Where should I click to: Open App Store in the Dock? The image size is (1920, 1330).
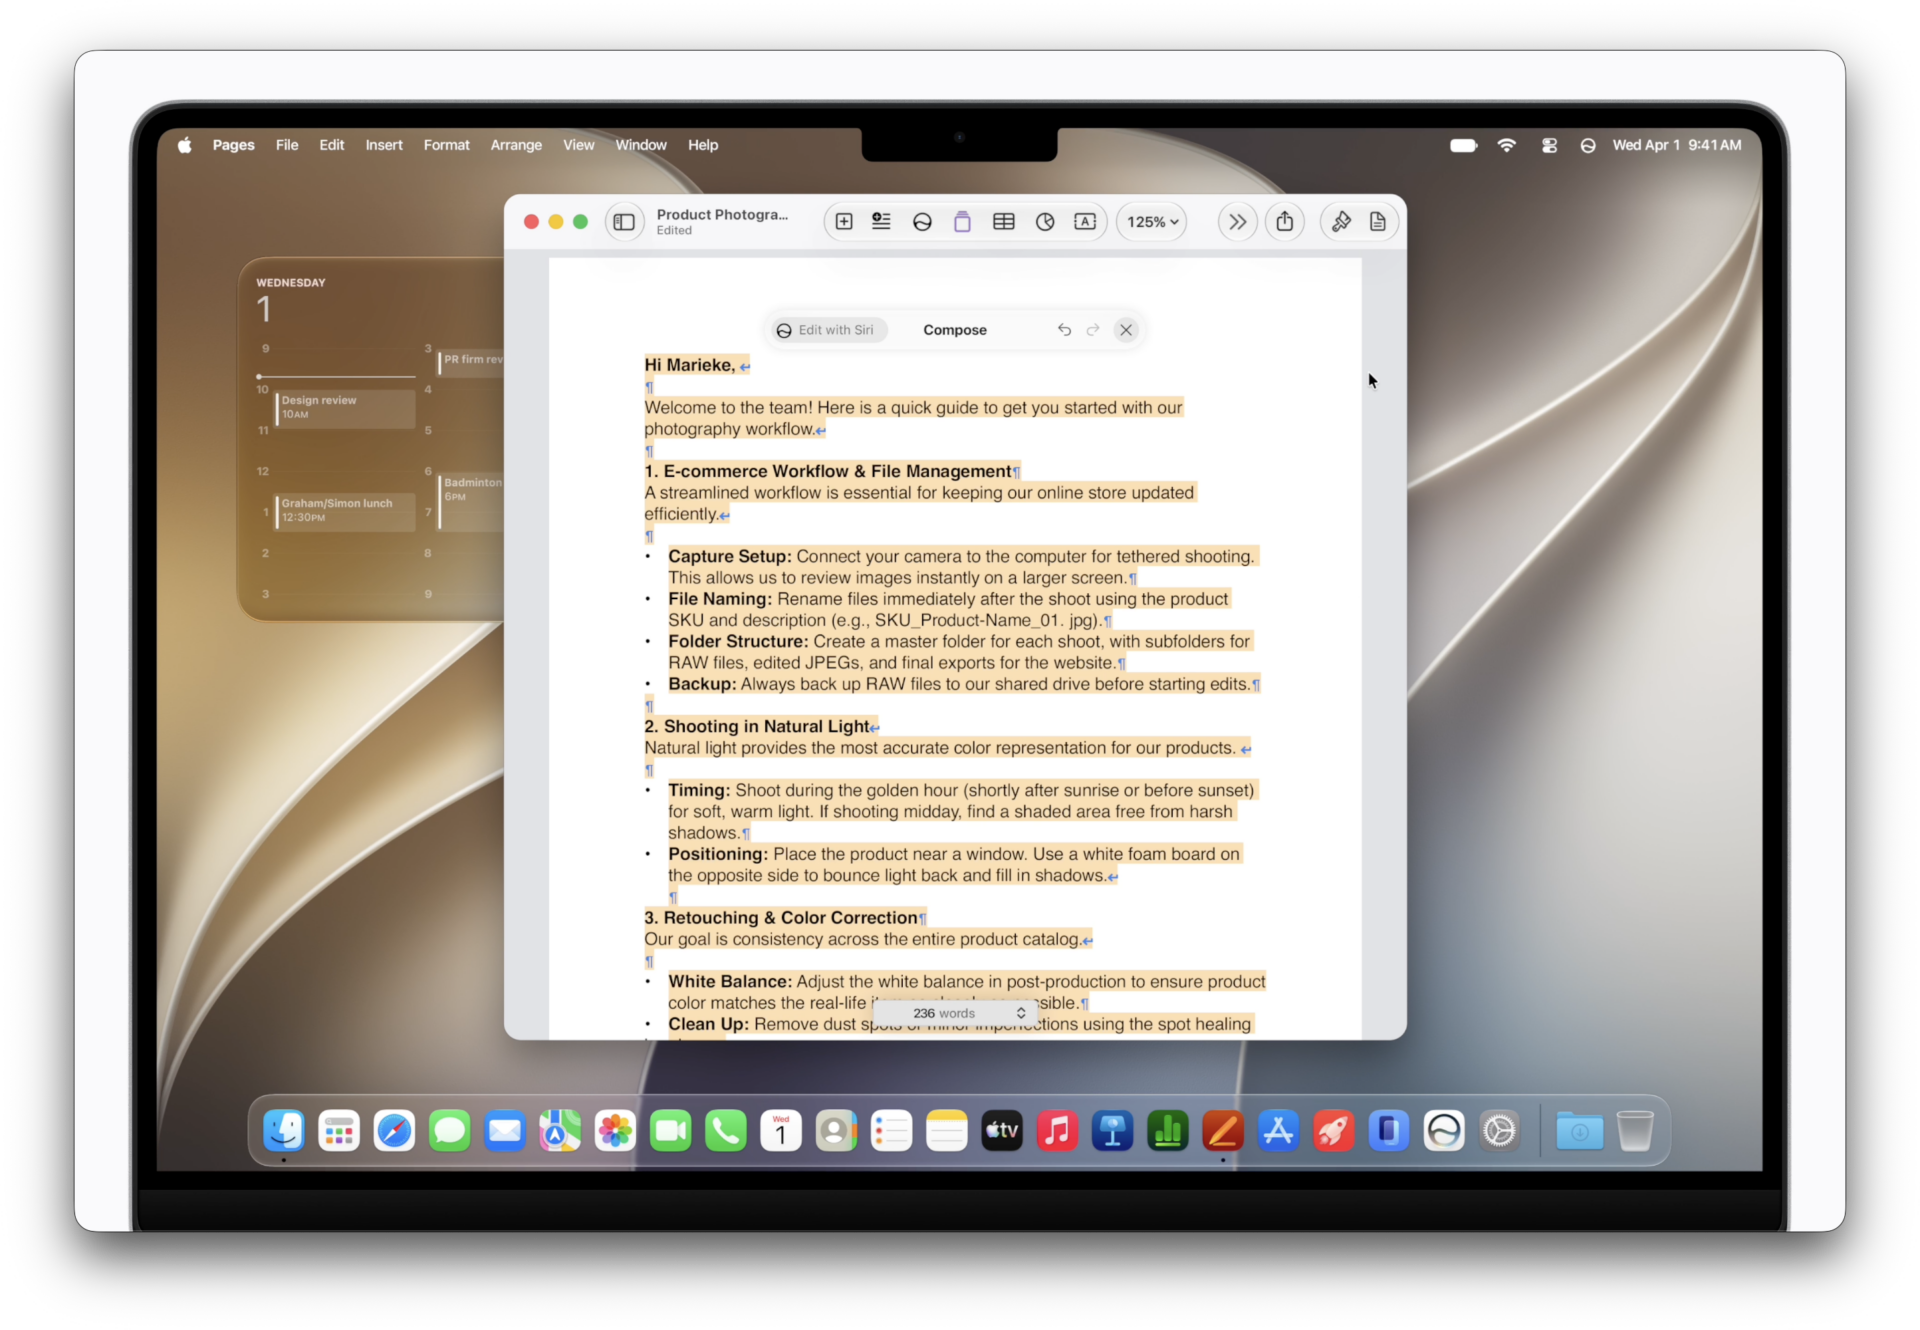point(1278,1131)
